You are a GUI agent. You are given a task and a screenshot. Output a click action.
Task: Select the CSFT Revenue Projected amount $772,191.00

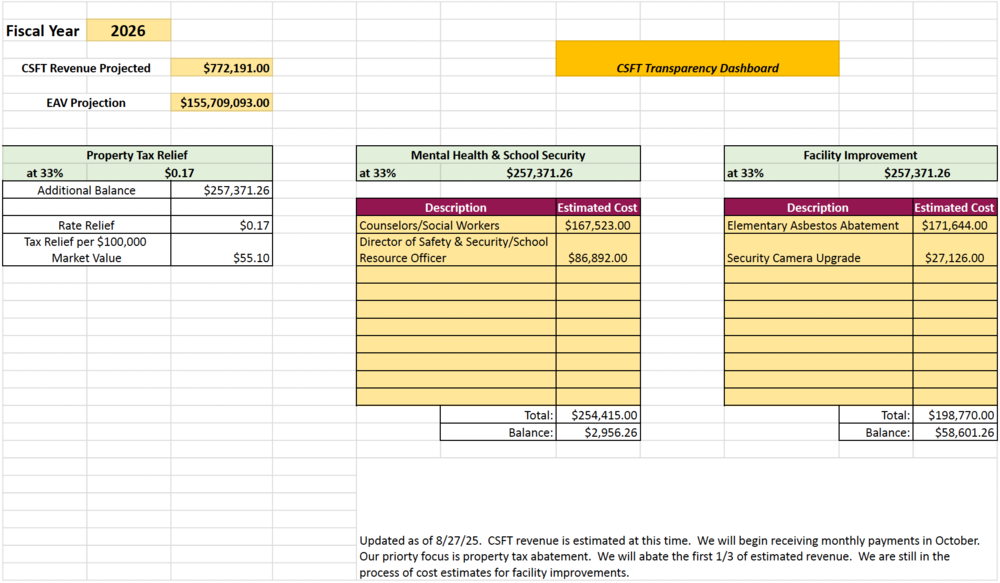point(221,68)
